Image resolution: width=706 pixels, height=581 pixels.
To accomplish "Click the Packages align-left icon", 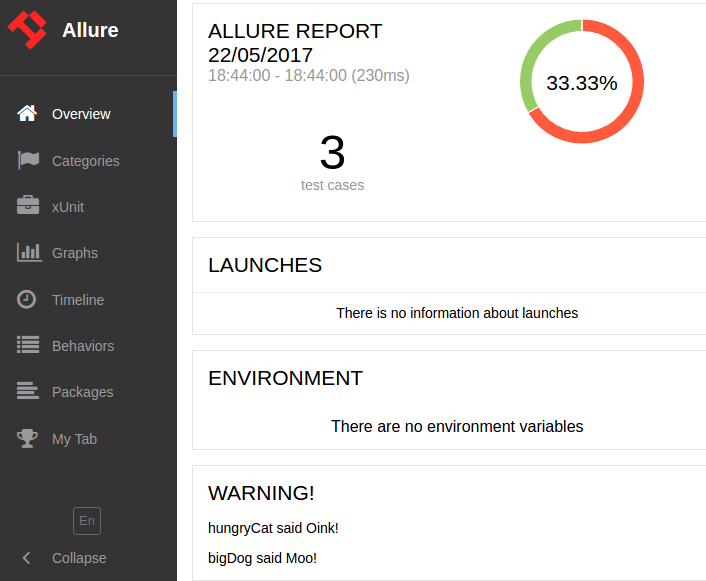I will pyautogui.click(x=28, y=391).
